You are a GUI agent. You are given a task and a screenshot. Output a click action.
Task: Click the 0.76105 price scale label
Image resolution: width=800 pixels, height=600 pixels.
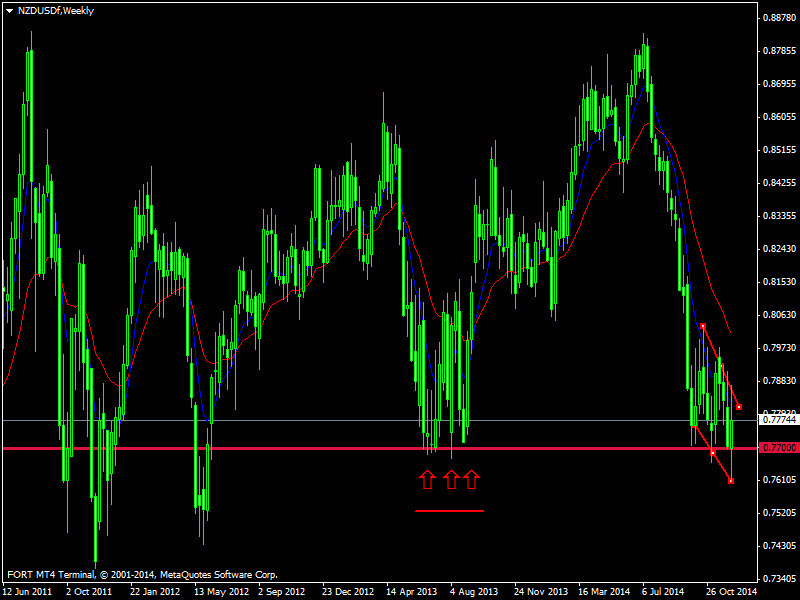click(780, 480)
